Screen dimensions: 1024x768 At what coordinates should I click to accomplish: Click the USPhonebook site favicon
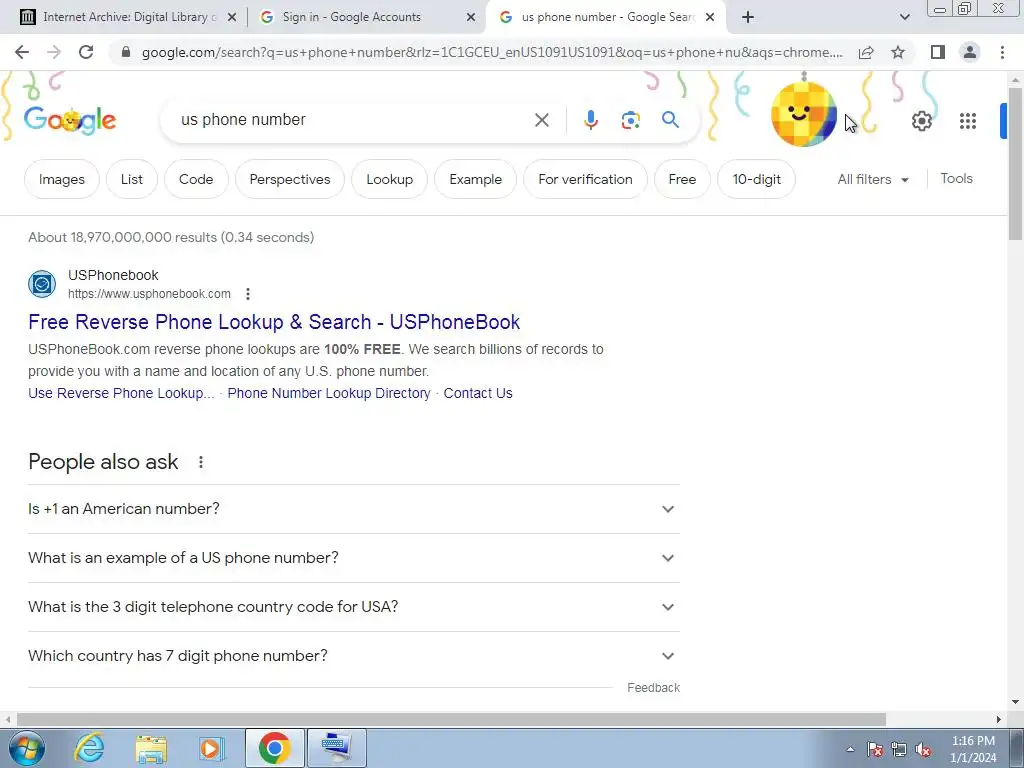(x=42, y=284)
